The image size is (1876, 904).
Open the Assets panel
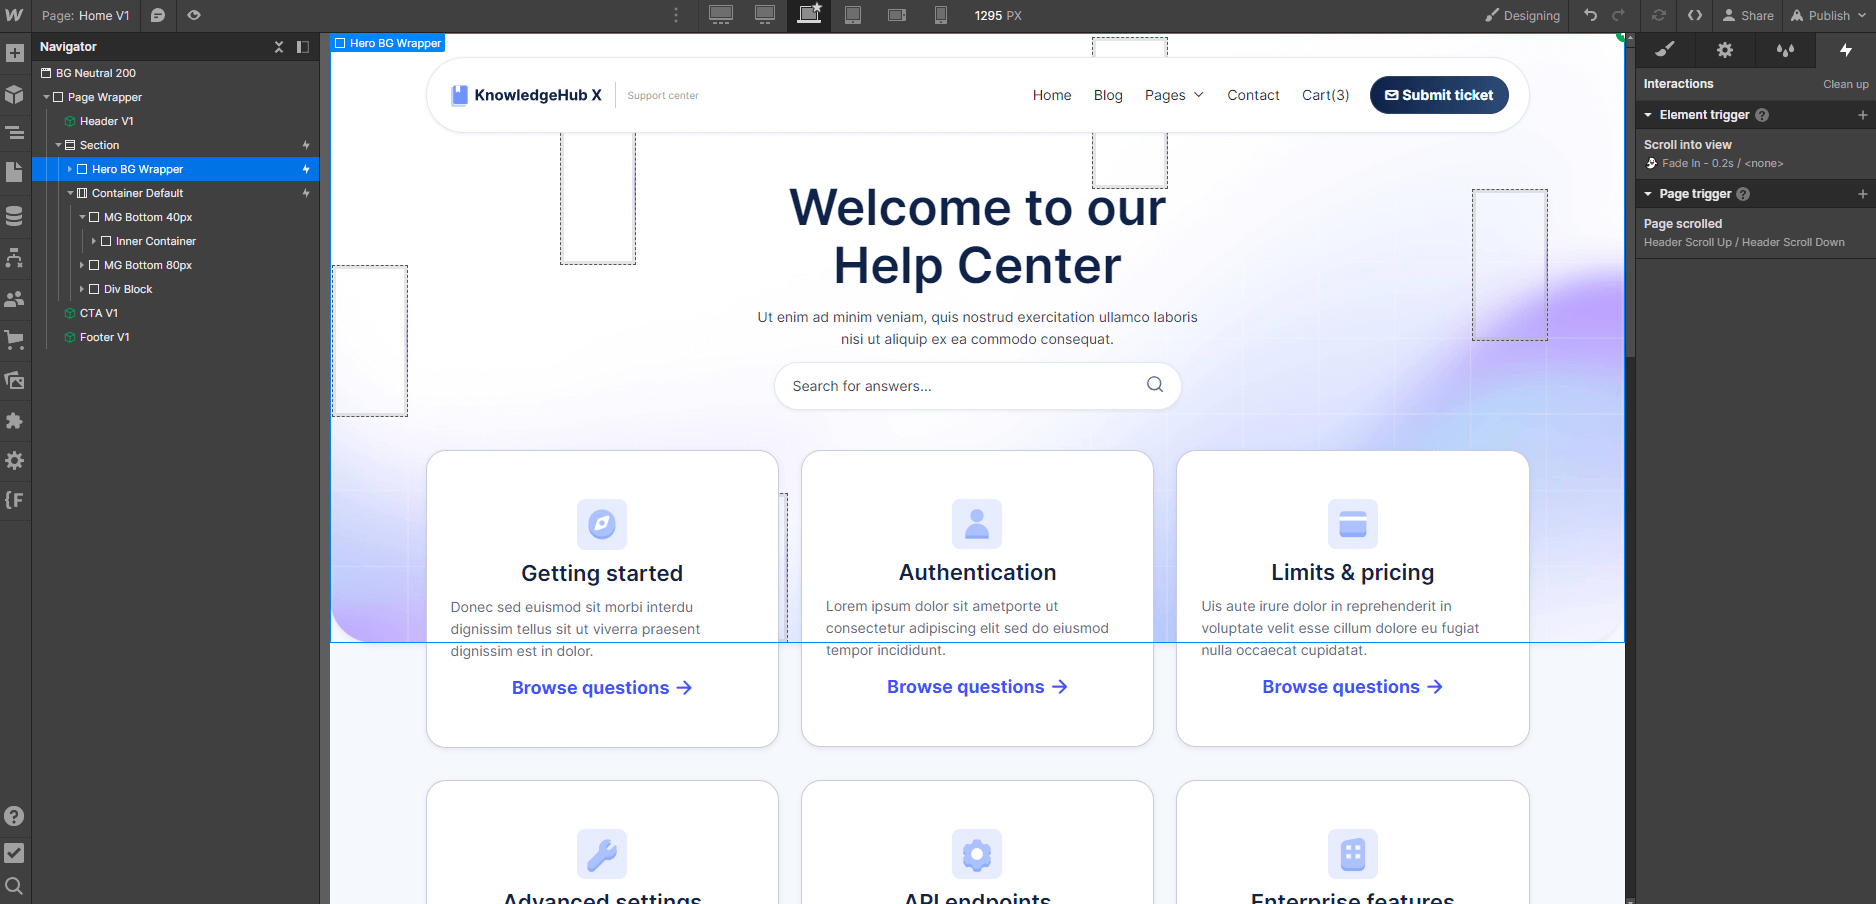(x=15, y=381)
